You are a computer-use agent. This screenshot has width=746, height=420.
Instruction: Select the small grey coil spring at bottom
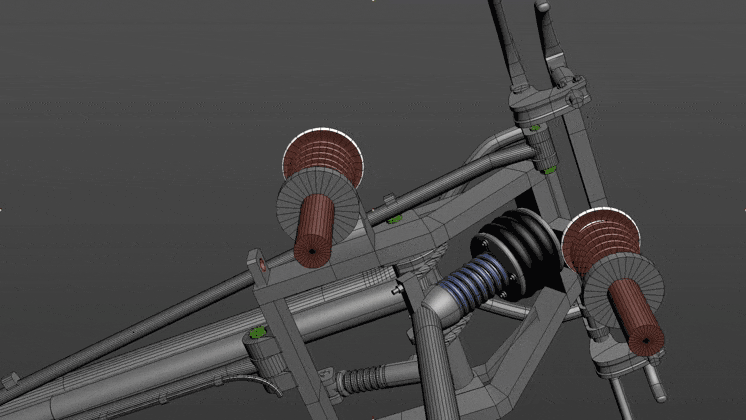click(x=364, y=380)
